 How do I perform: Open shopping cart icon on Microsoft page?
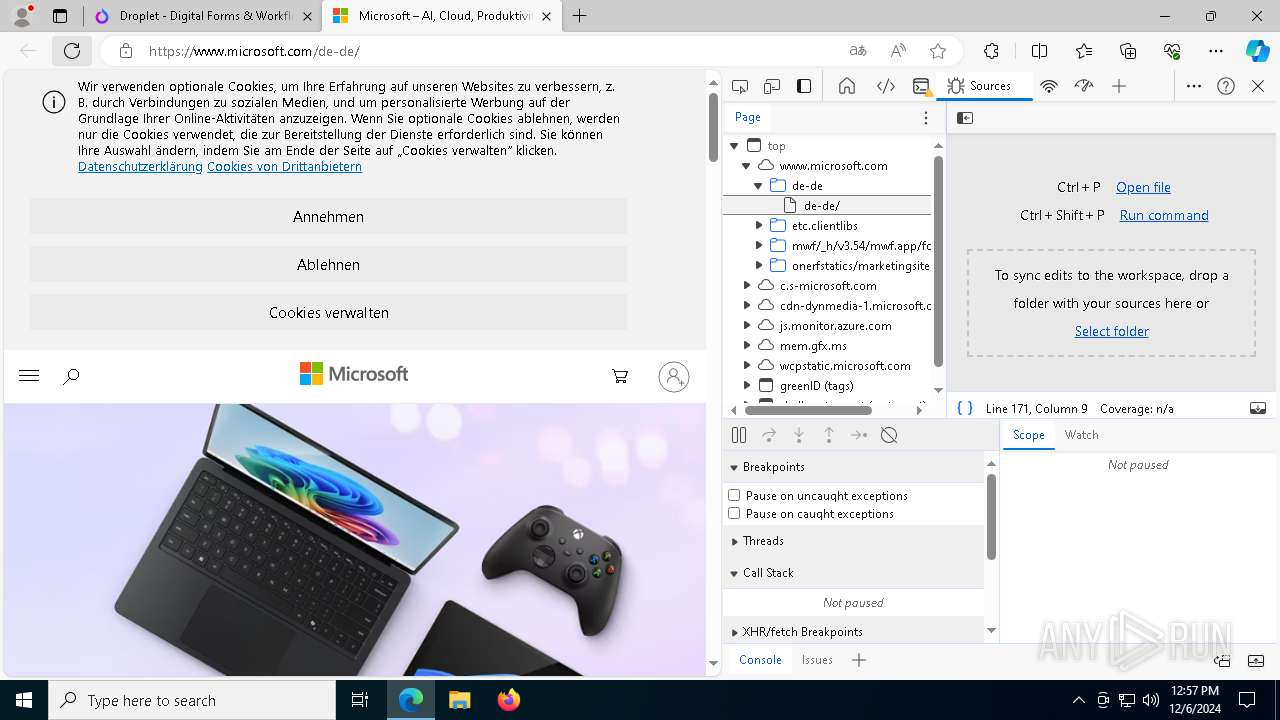pos(620,376)
